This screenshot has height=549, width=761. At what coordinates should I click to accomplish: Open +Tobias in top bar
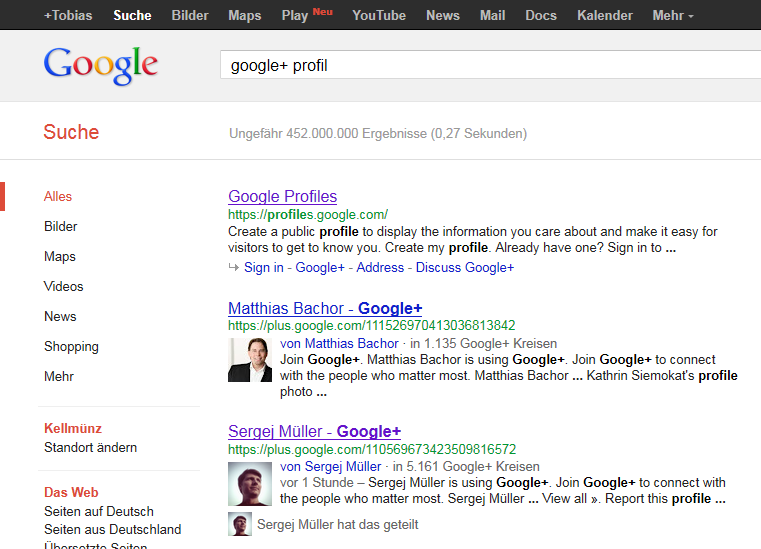pos(68,16)
